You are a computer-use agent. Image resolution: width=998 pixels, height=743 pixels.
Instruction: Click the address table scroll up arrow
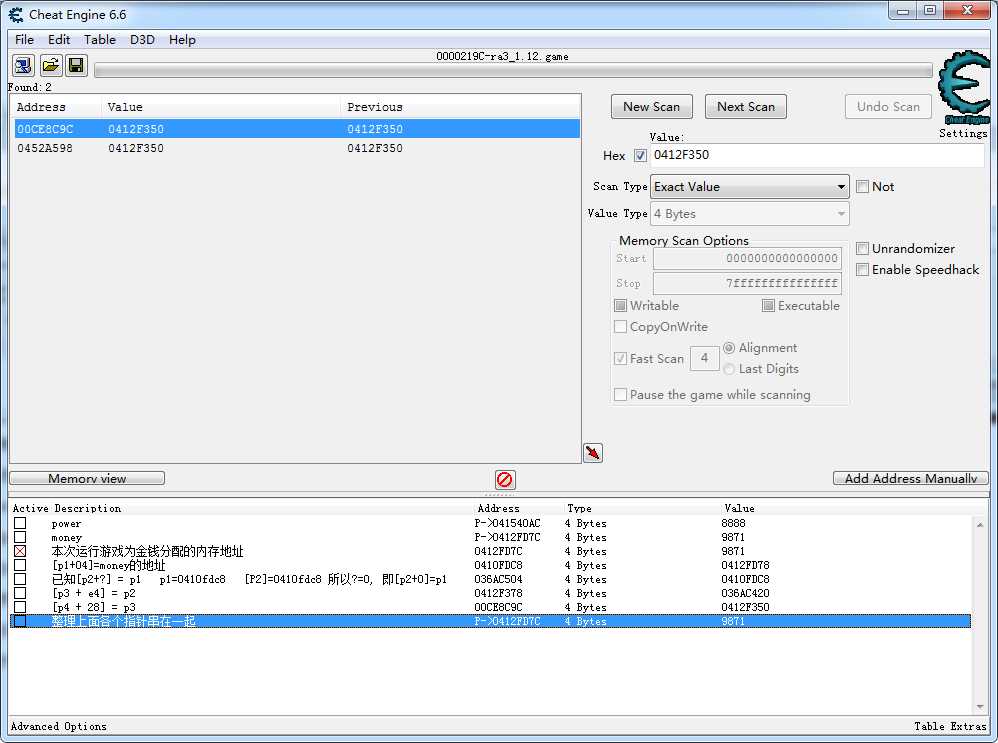pos(980,525)
